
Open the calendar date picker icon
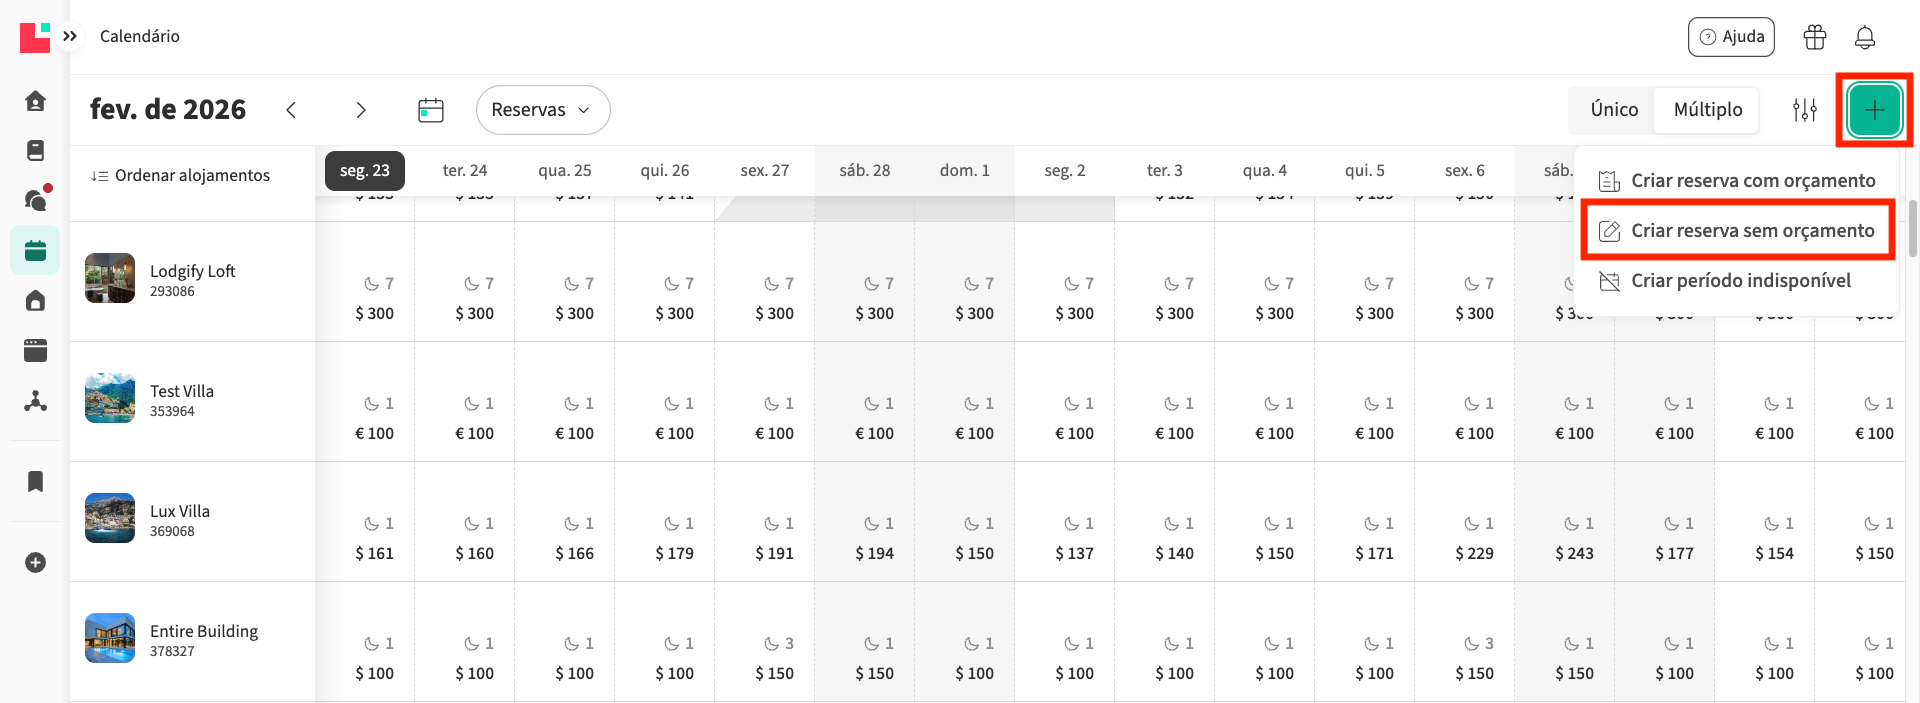[431, 110]
